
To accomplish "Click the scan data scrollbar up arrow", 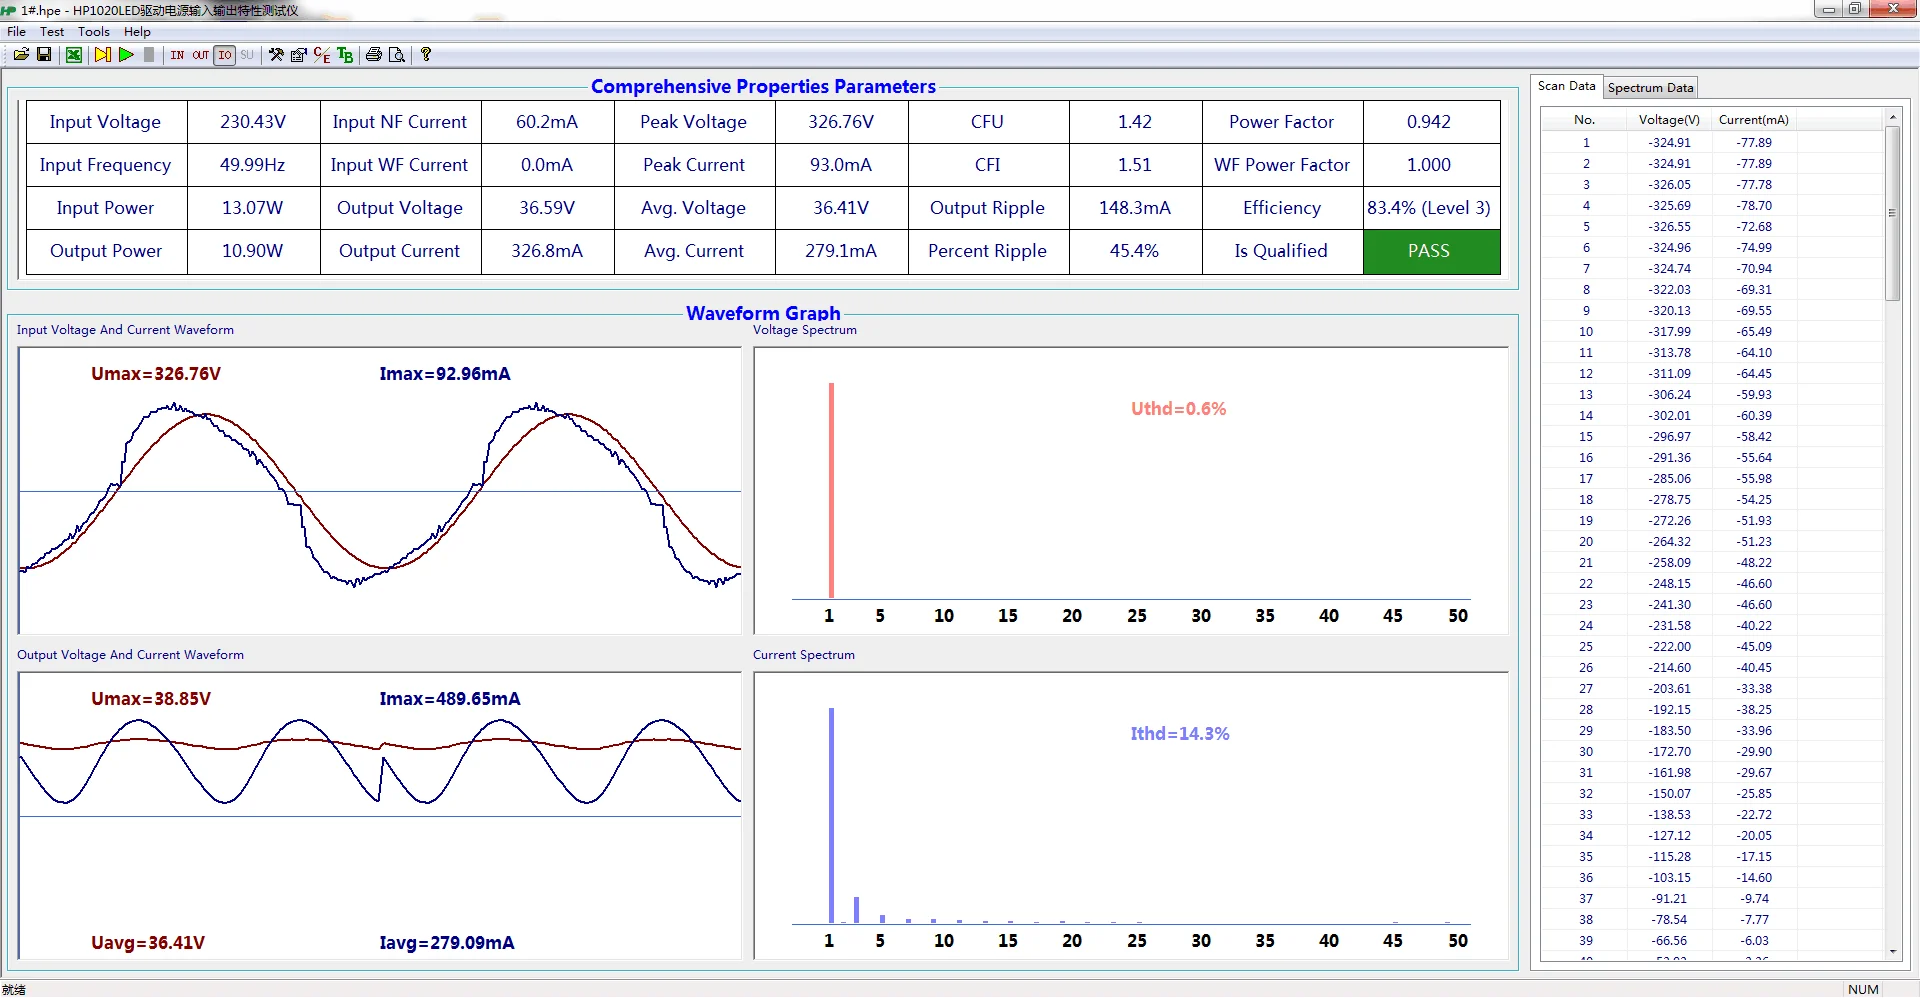I will point(1892,118).
